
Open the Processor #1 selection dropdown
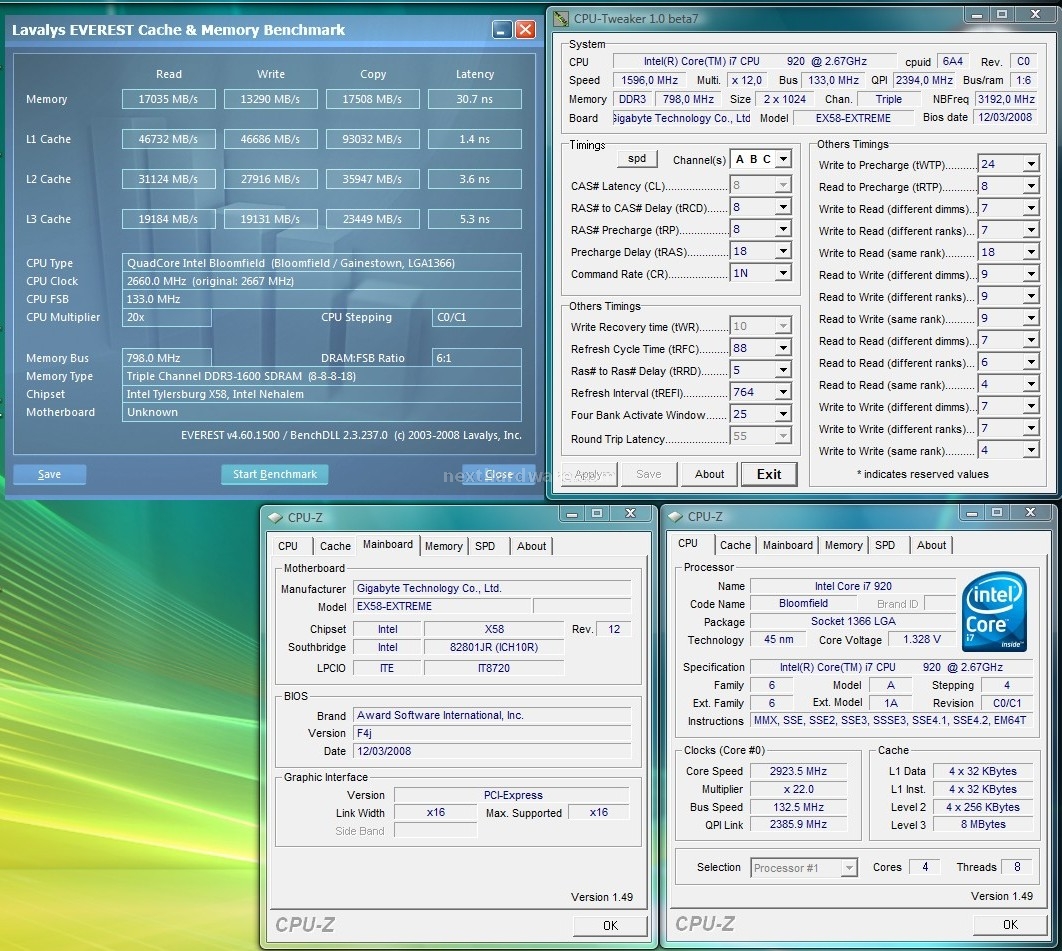pos(849,868)
